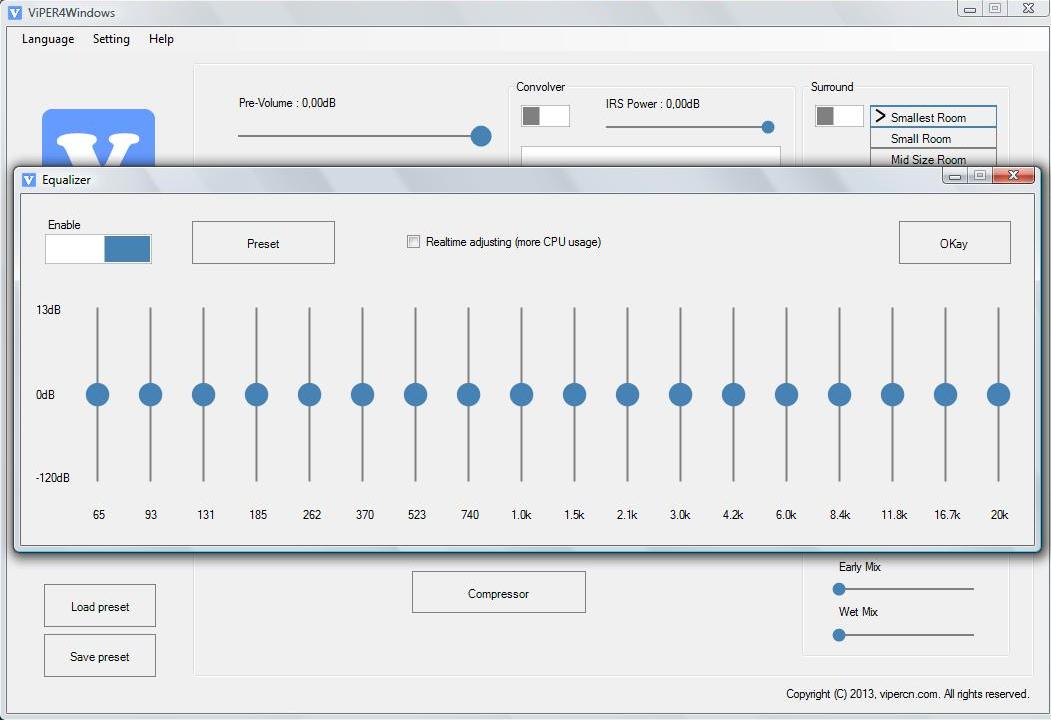Toggle the Convolver switch on
Viewport: 1051px width, 720px height.
point(545,116)
